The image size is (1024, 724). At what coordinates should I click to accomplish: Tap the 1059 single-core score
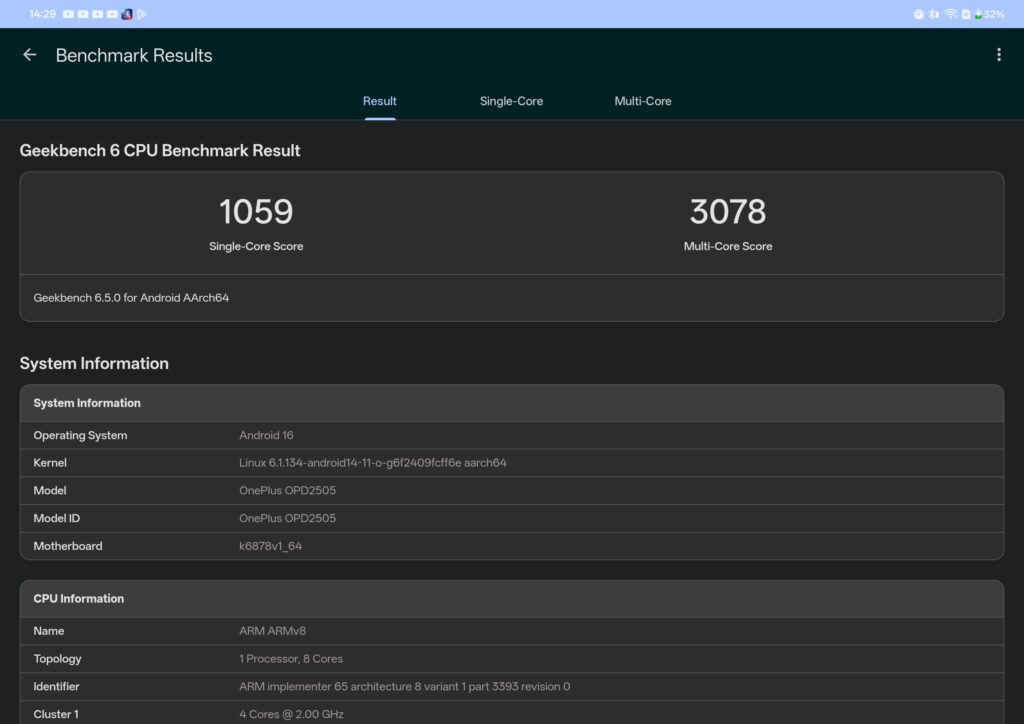pos(256,212)
